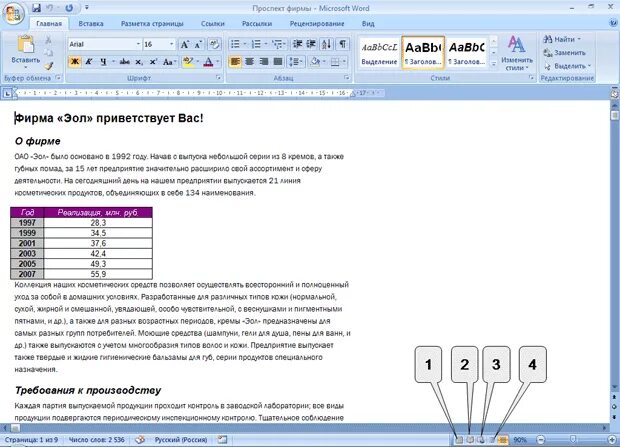Apply numbered list
This screenshot has height=447, width=620.
[x=256, y=44]
